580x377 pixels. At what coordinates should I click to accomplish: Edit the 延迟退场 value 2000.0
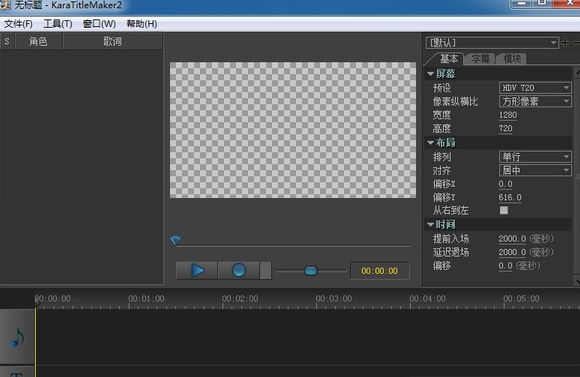pos(512,252)
